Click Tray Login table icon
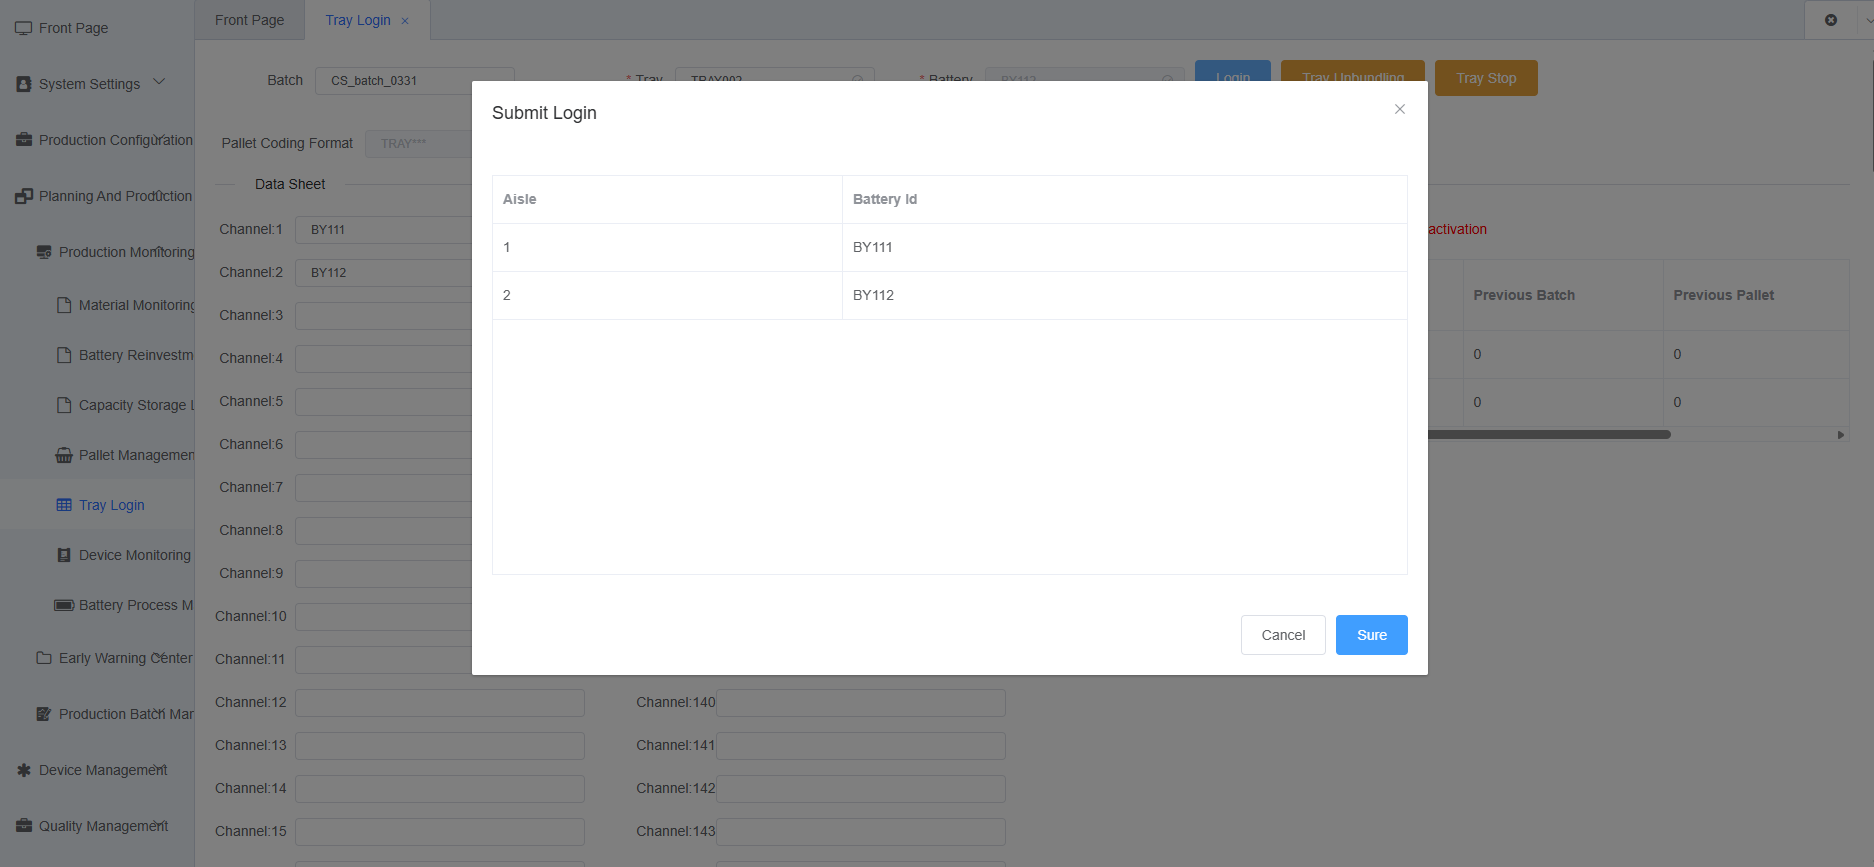Viewport: 1874px width, 867px height. pos(64,505)
